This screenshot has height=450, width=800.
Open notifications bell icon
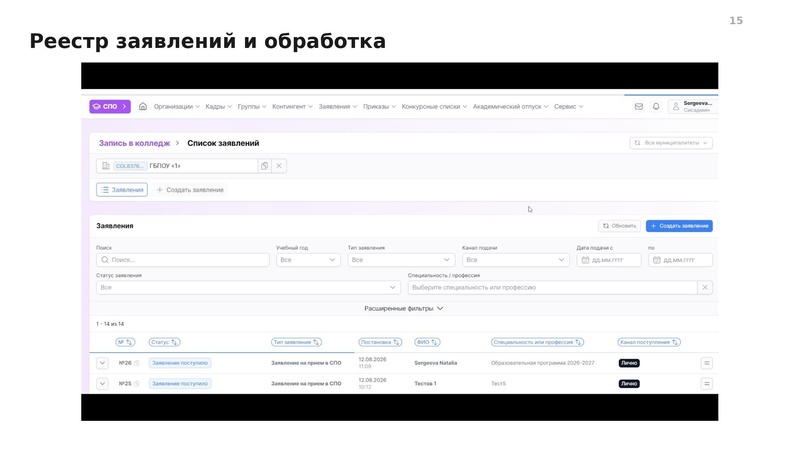click(656, 107)
